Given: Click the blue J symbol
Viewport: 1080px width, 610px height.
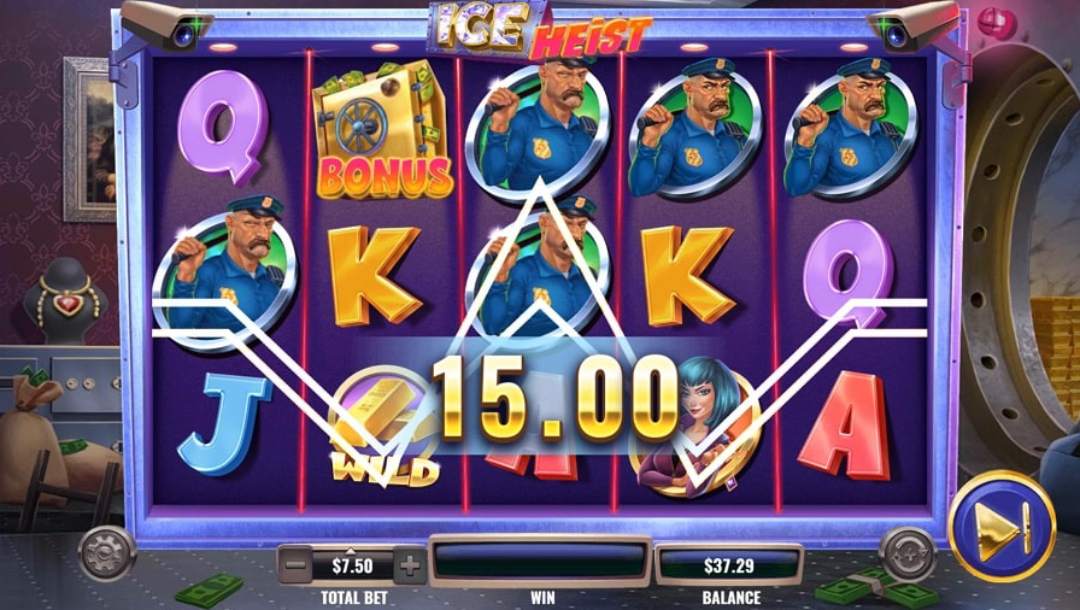Looking at the screenshot, I should (x=223, y=422).
